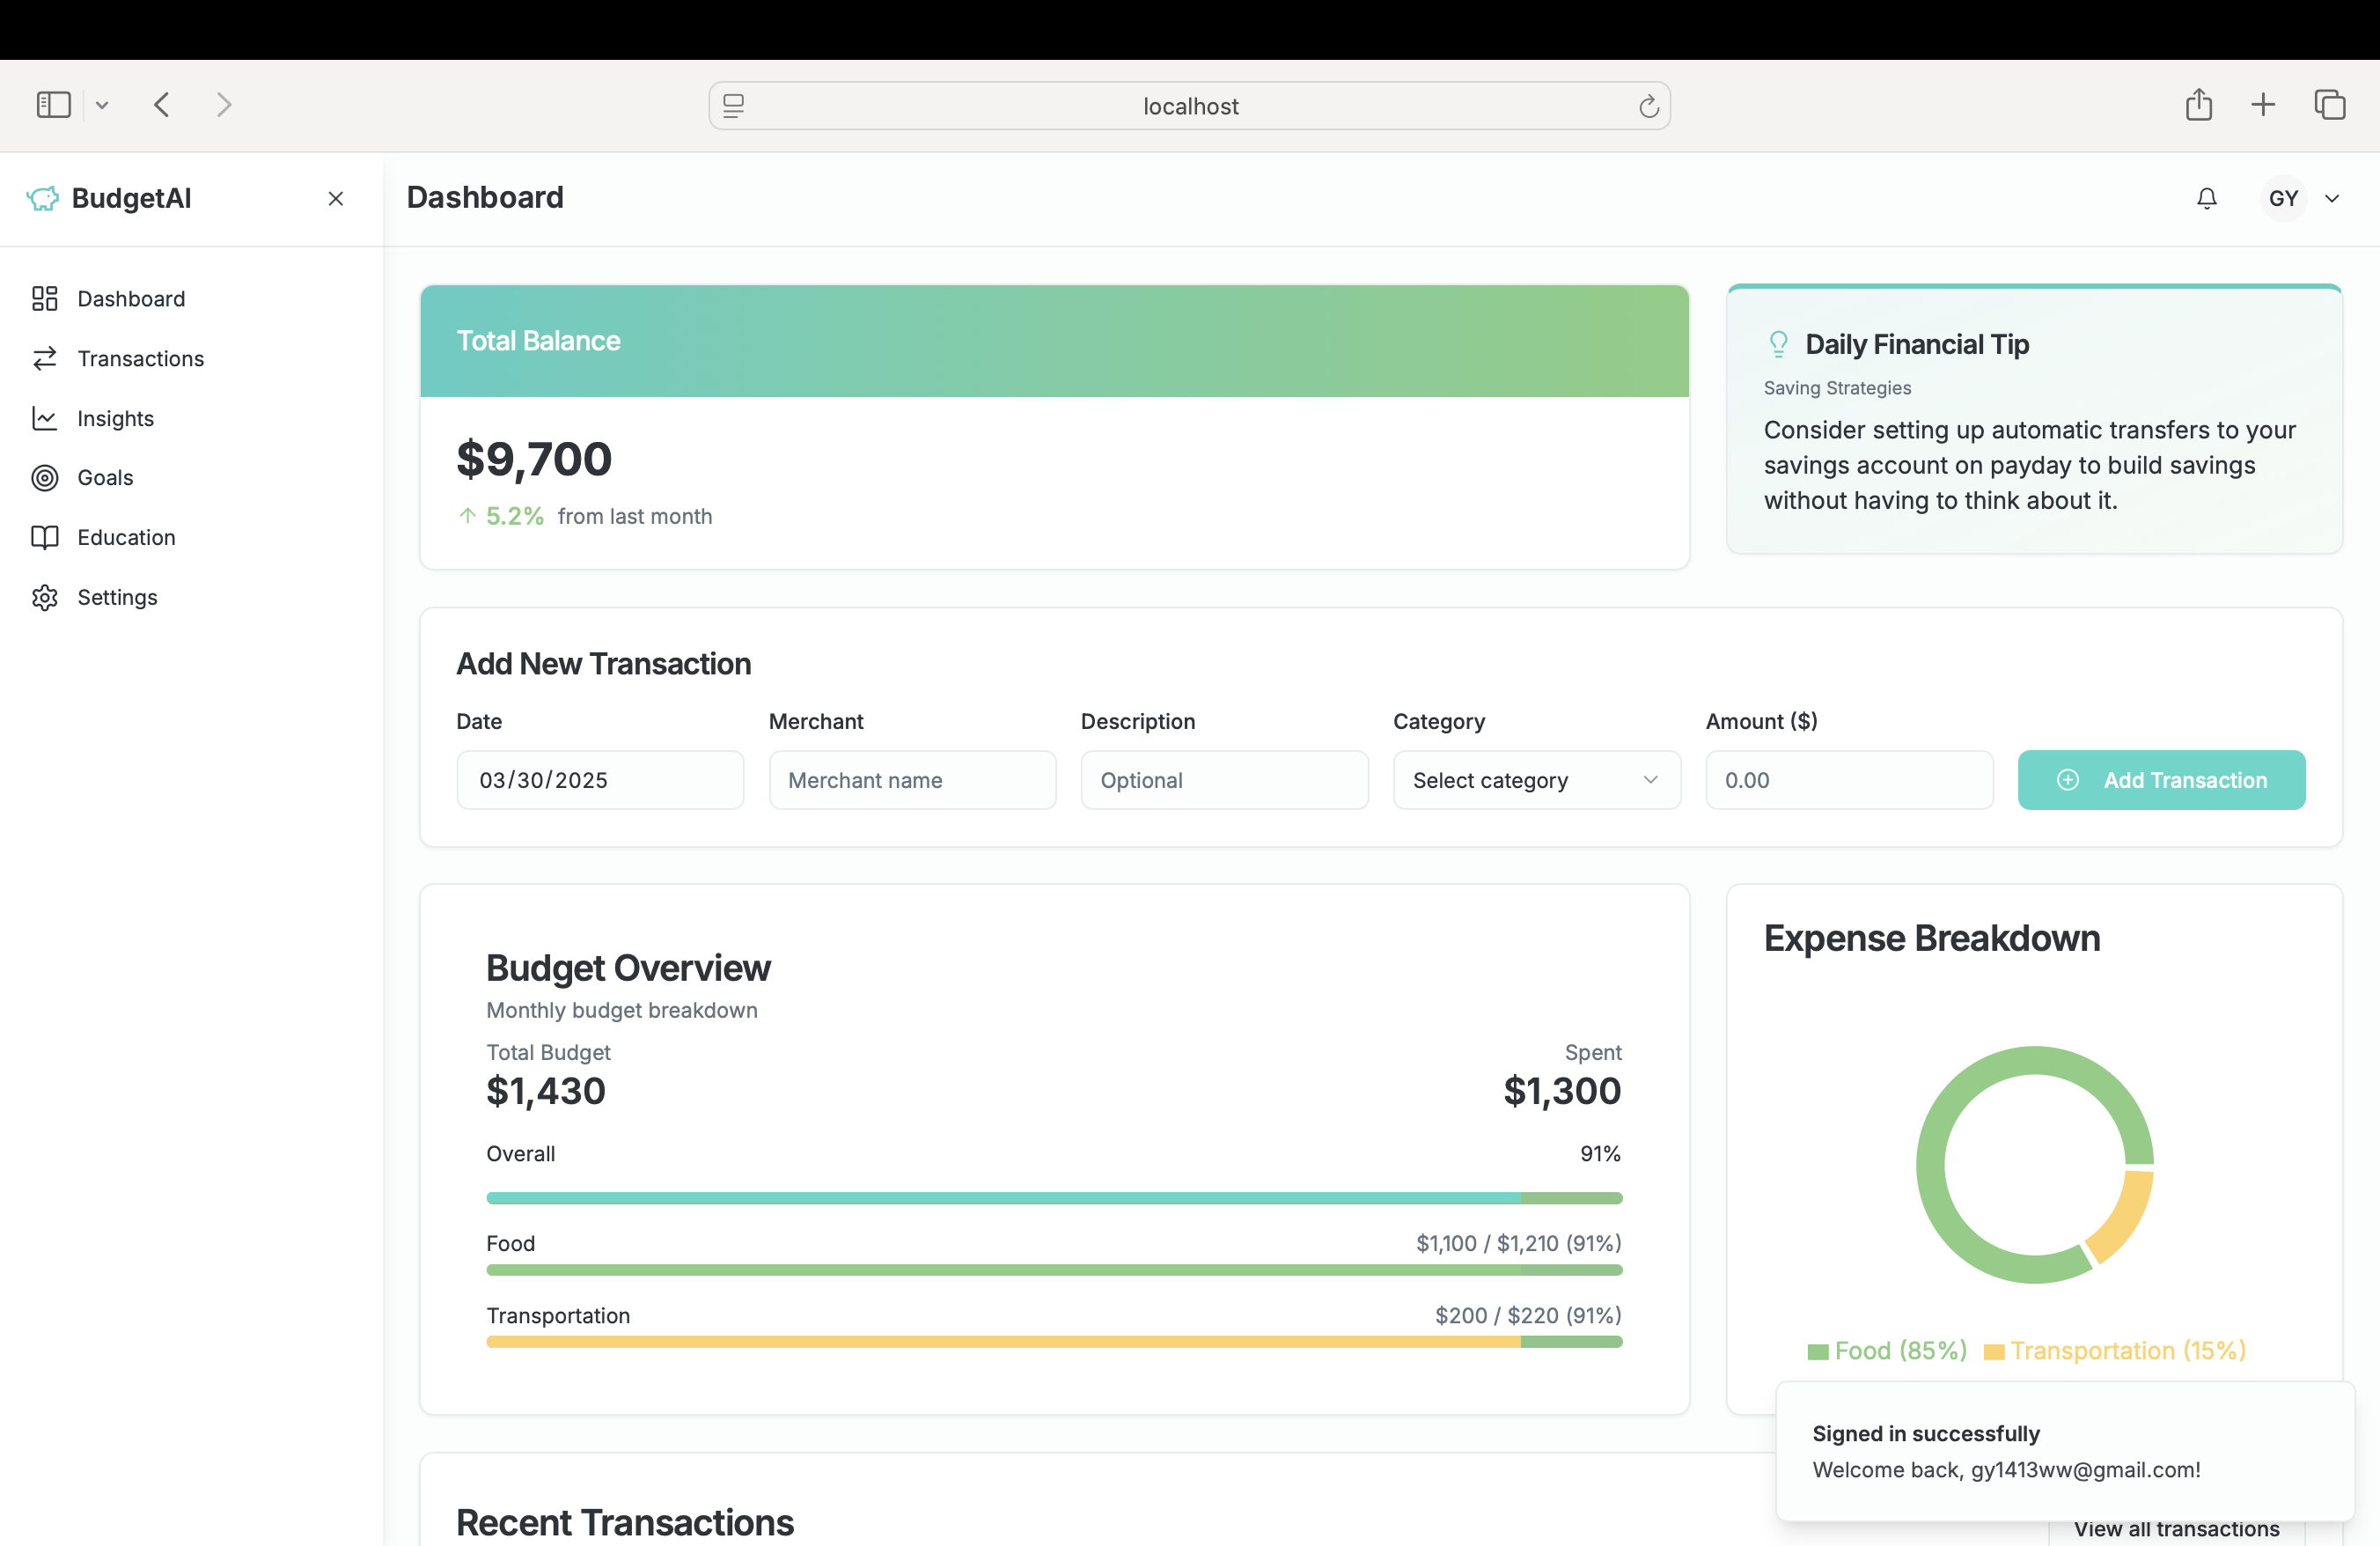This screenshot has width=2380, height=1546.
Task: Open new browser tab with plus icon
Action: [2263, 105]
